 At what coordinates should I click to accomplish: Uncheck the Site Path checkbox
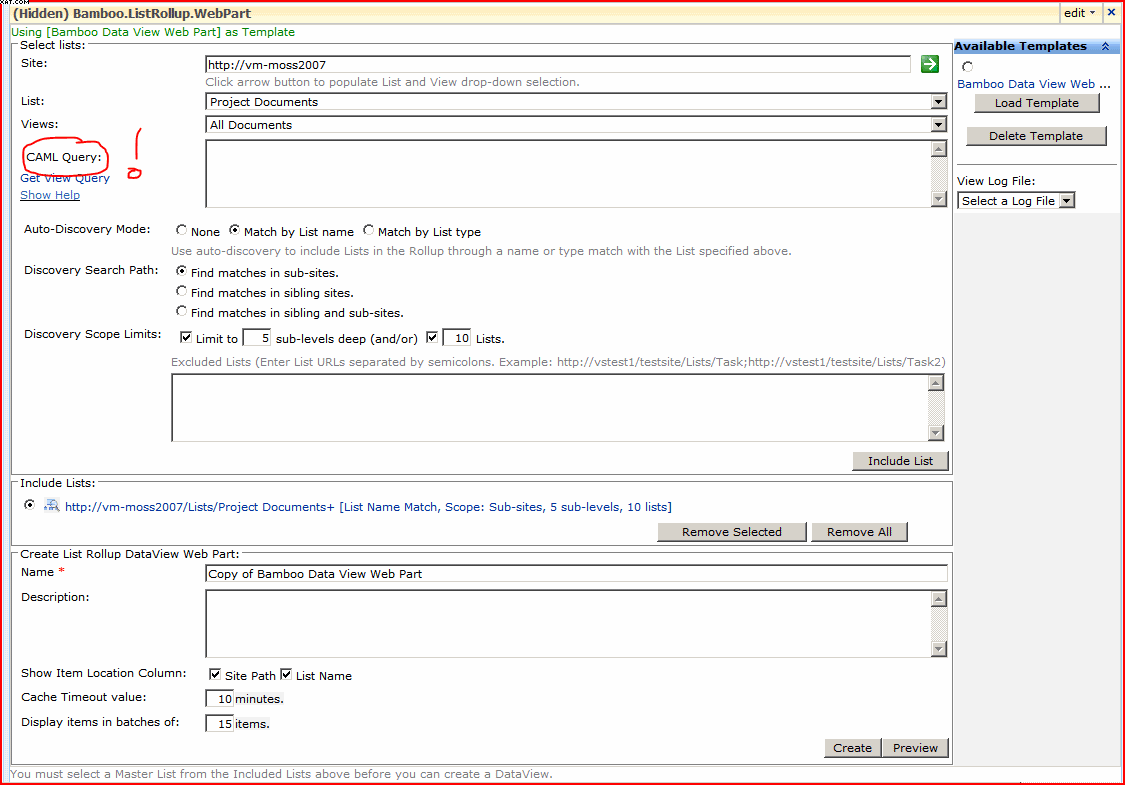coord(215,675)
